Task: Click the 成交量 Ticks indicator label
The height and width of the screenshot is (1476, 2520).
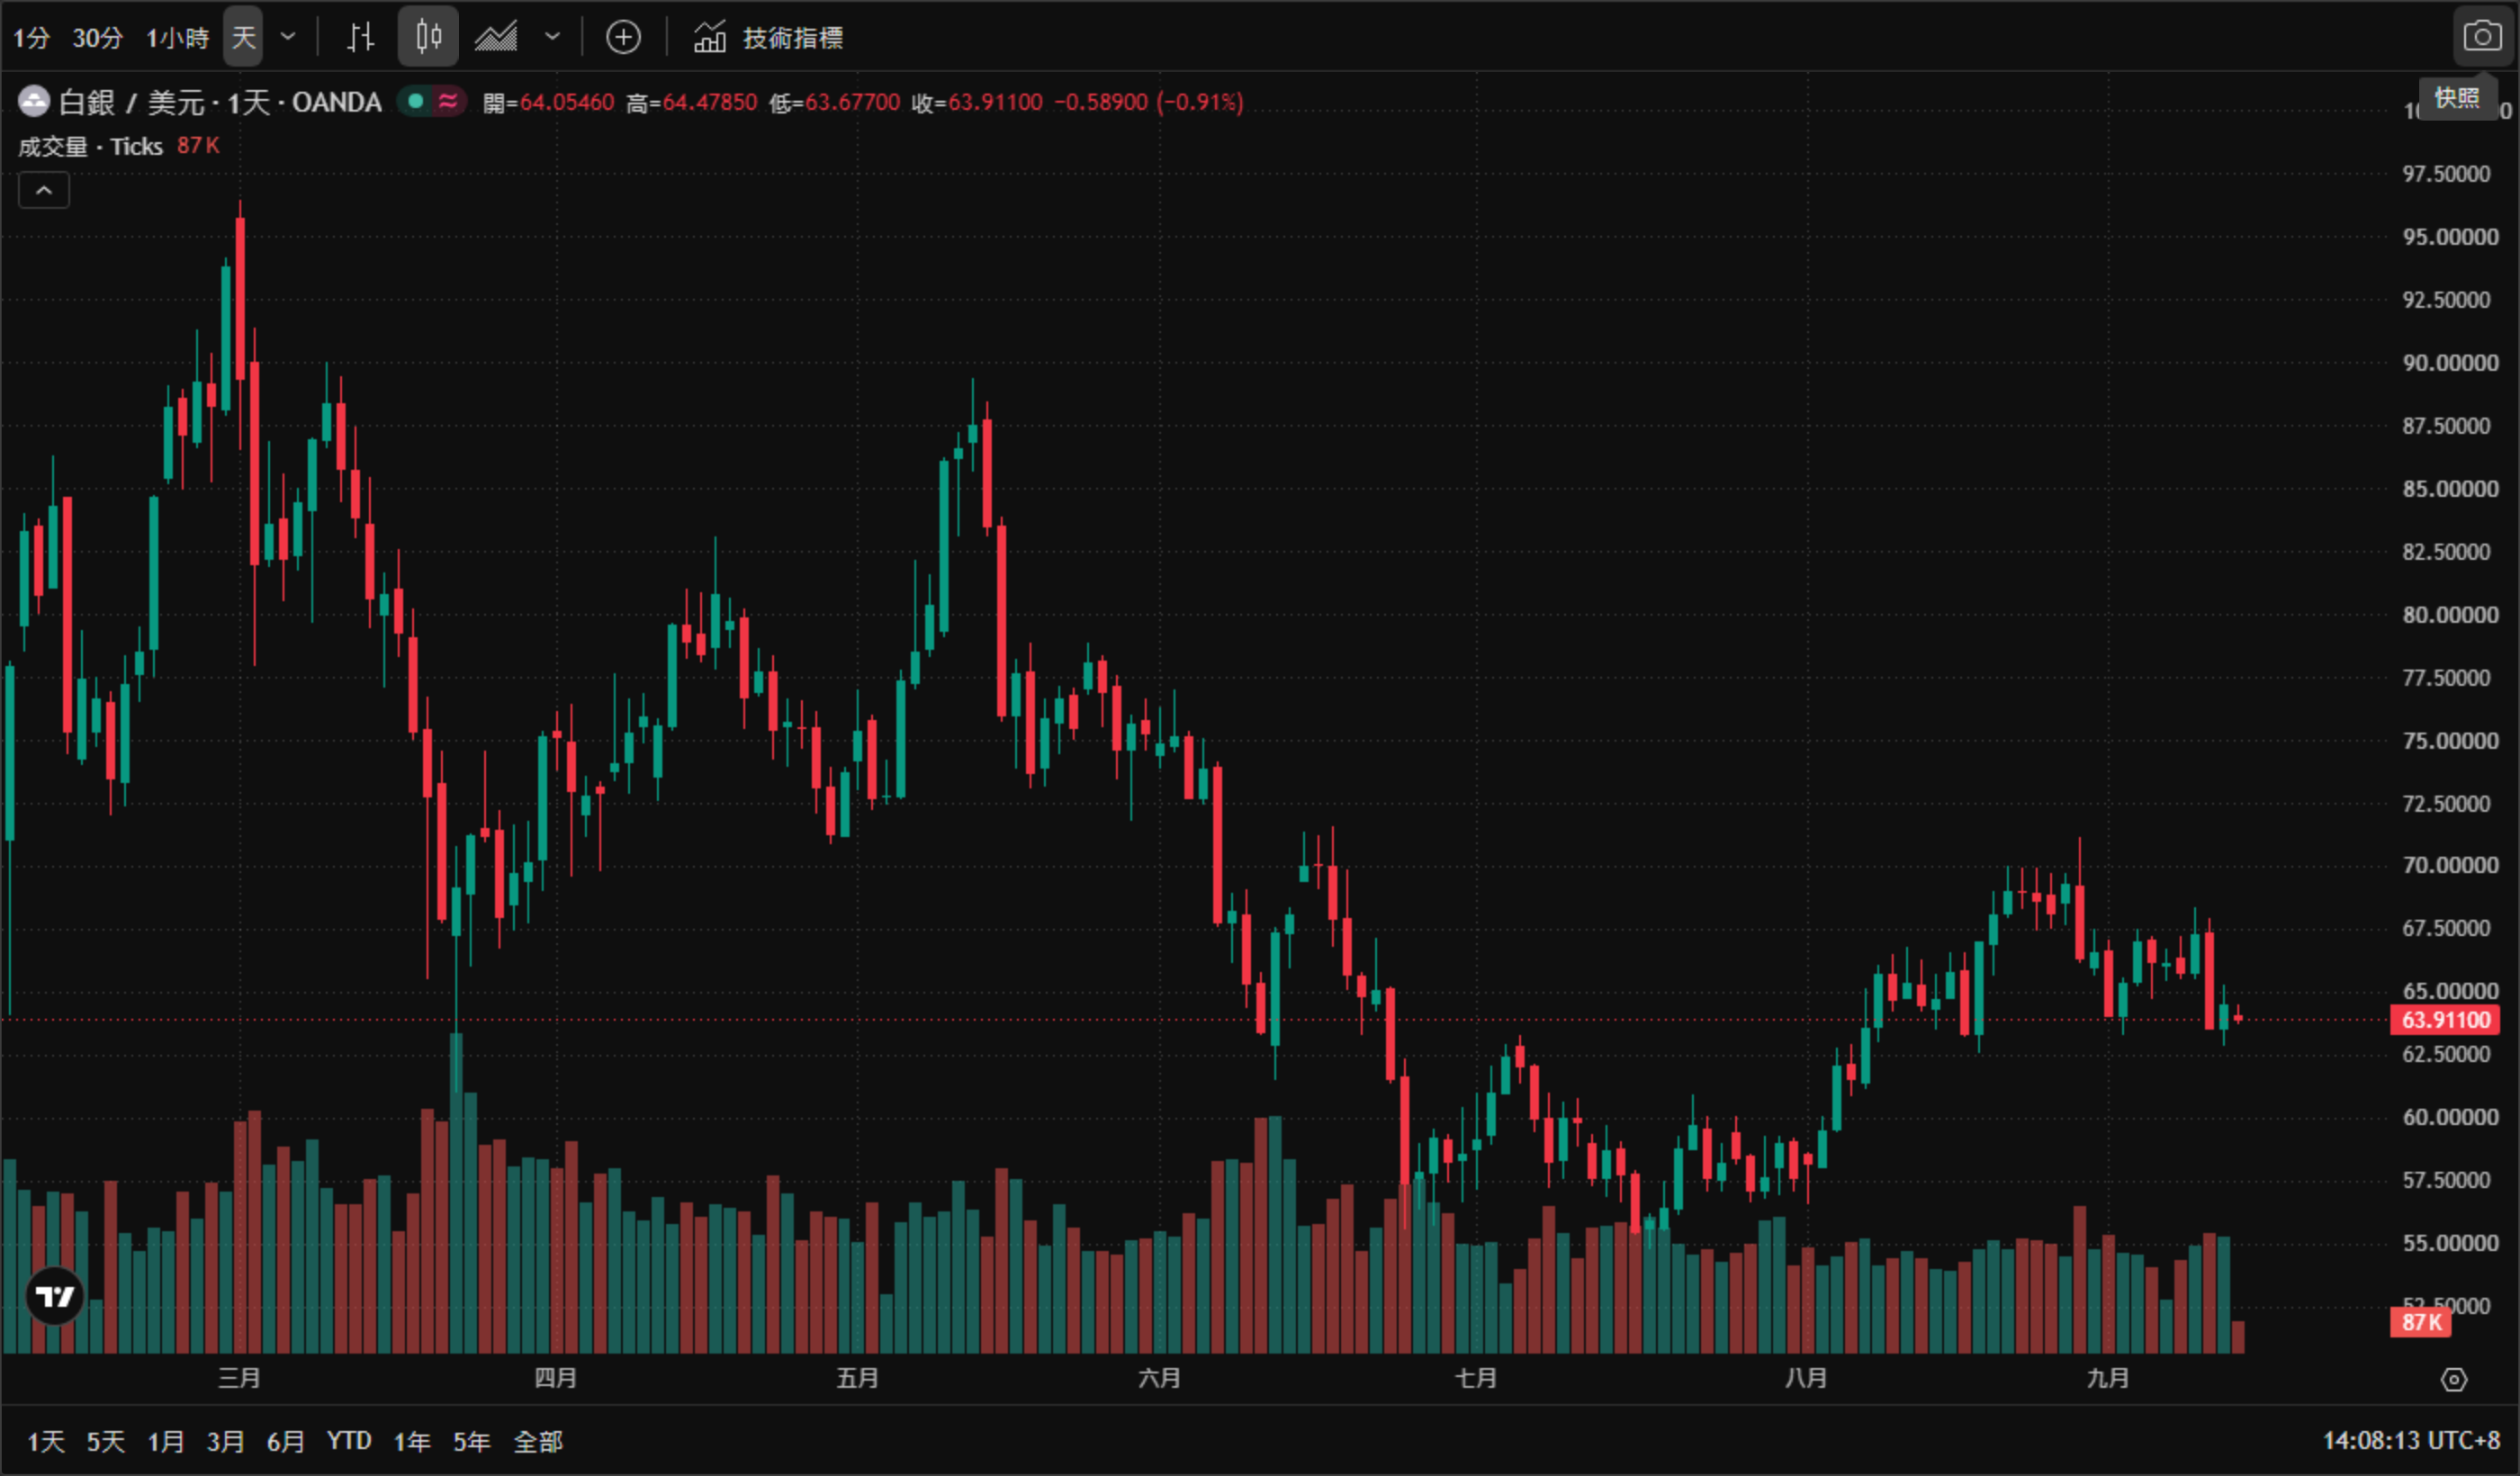Action: pos(90,147)
